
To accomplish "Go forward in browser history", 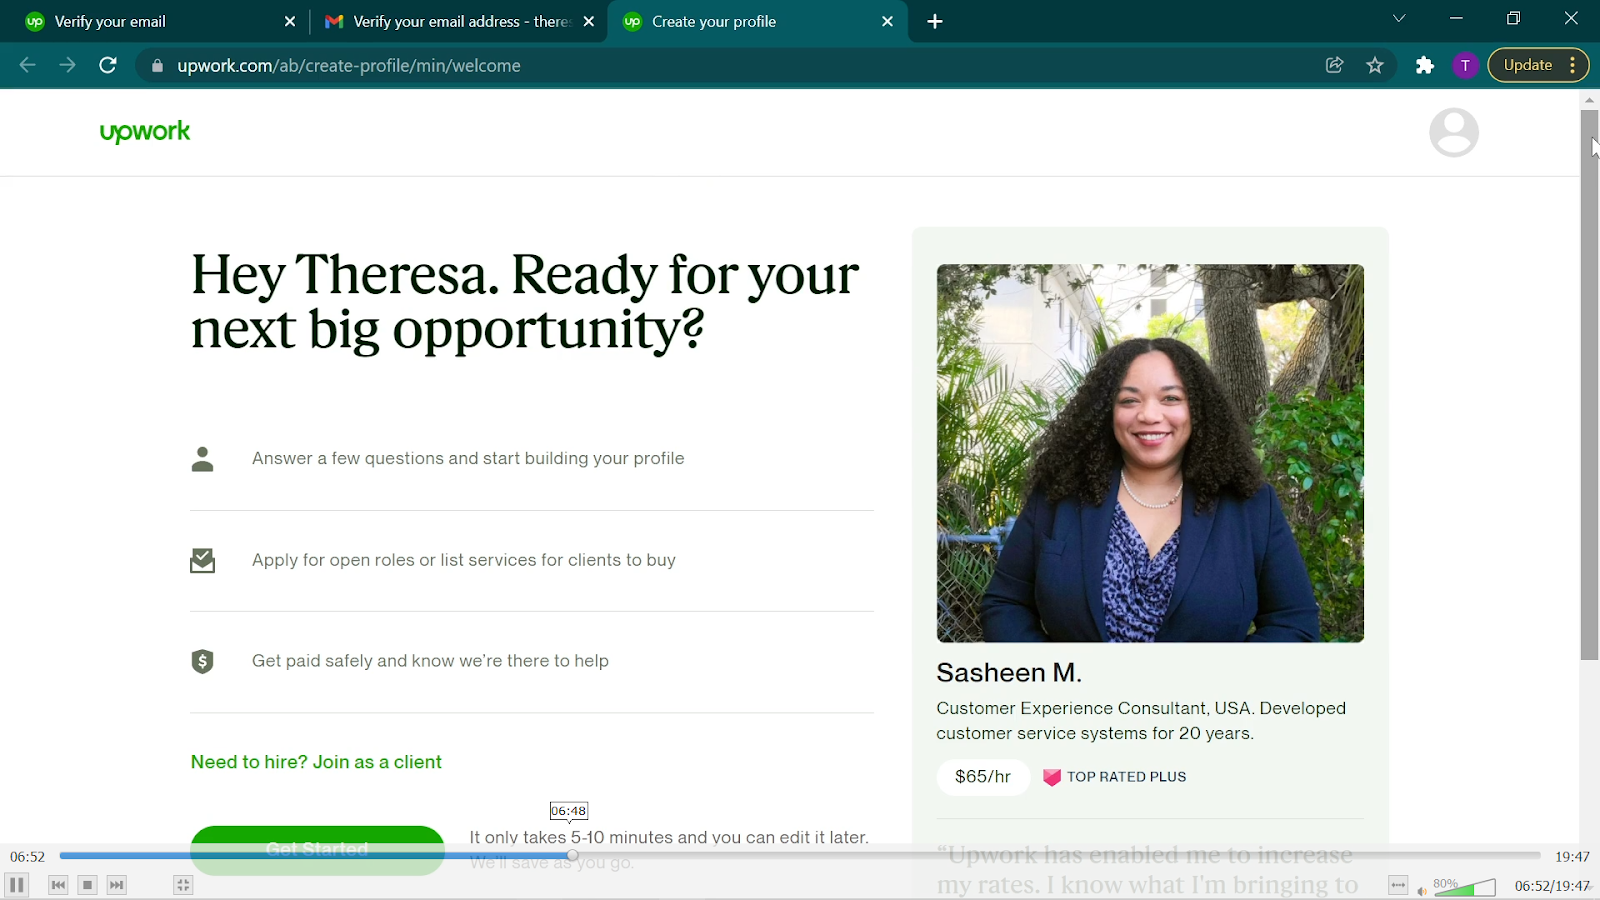I will (x=67, y=65).
